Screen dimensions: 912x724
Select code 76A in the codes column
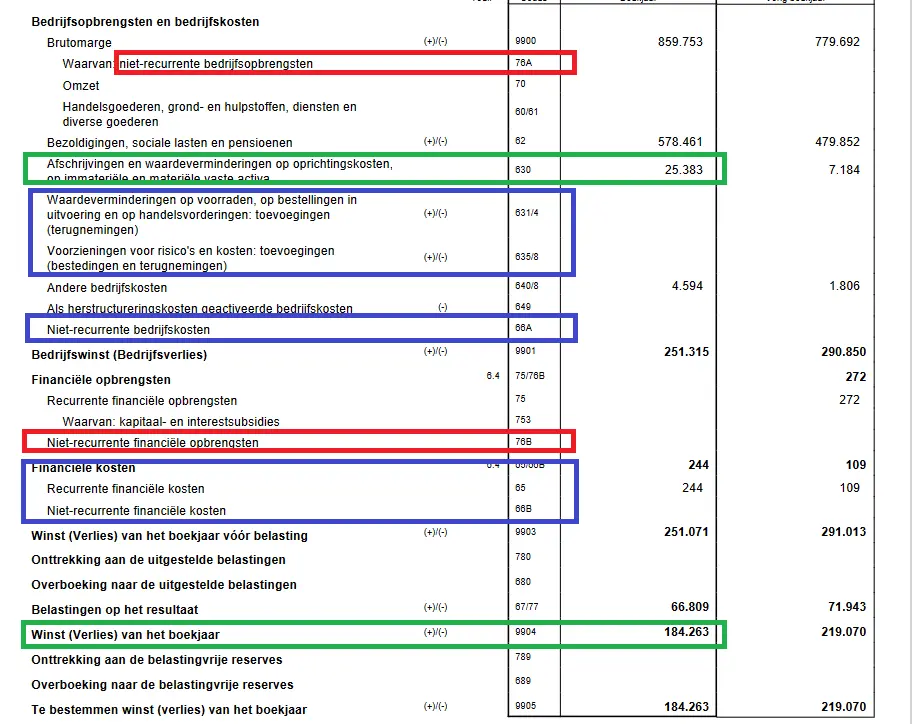tap(523, 64)
